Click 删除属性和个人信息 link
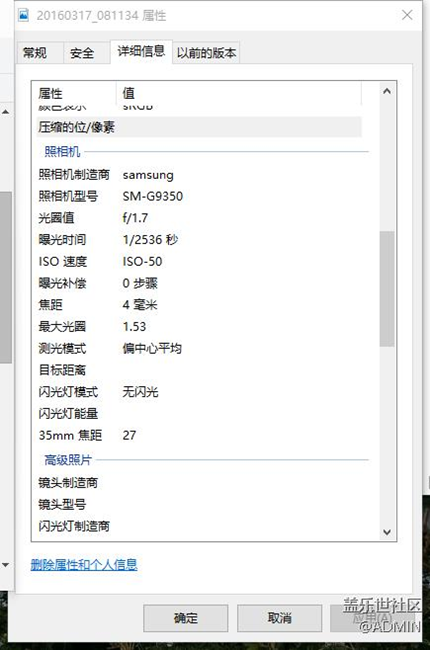Viewport: 430px width, 650px height. pos(84,564)
